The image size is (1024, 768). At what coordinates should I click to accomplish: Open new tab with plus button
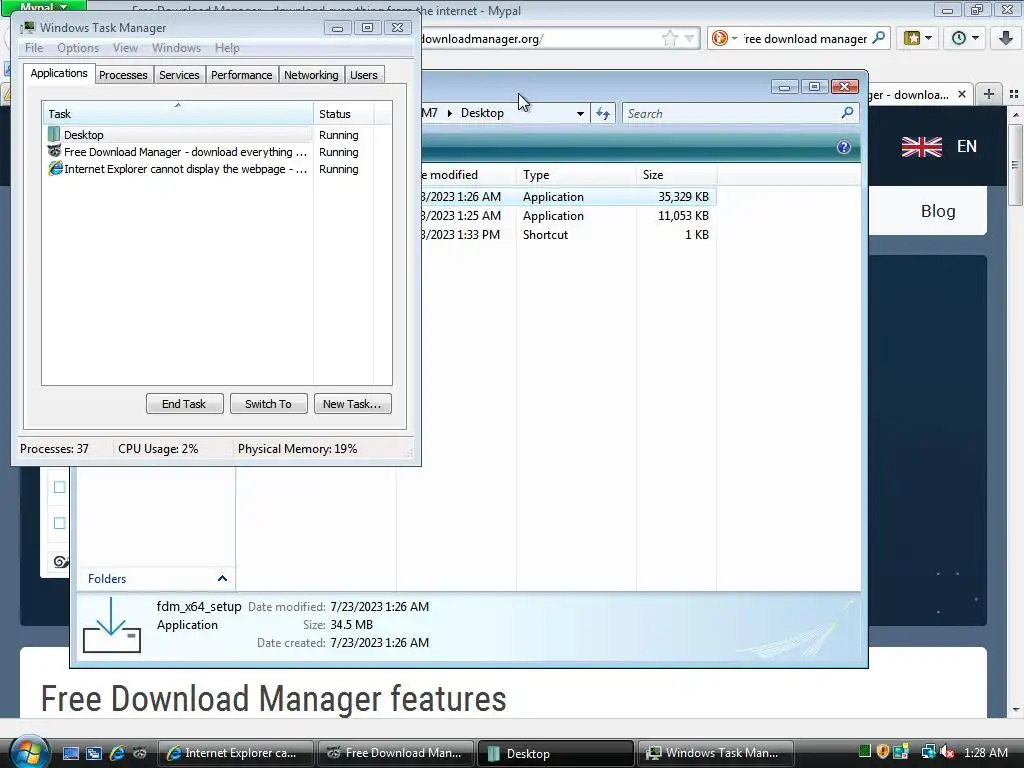(989, 94)
